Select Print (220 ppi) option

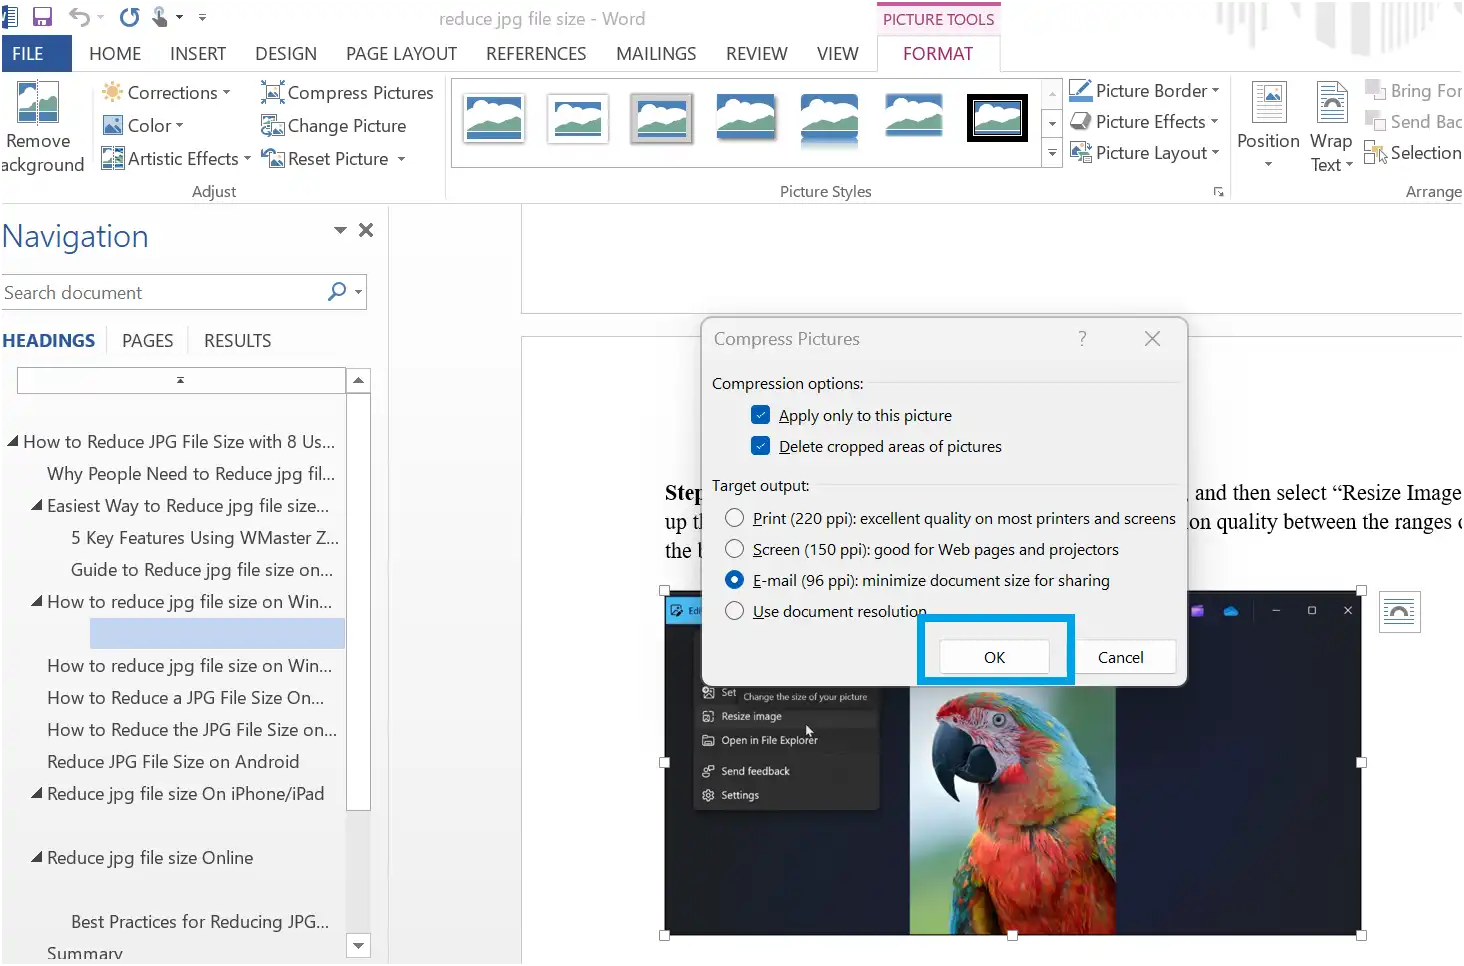tap(735, 518)
